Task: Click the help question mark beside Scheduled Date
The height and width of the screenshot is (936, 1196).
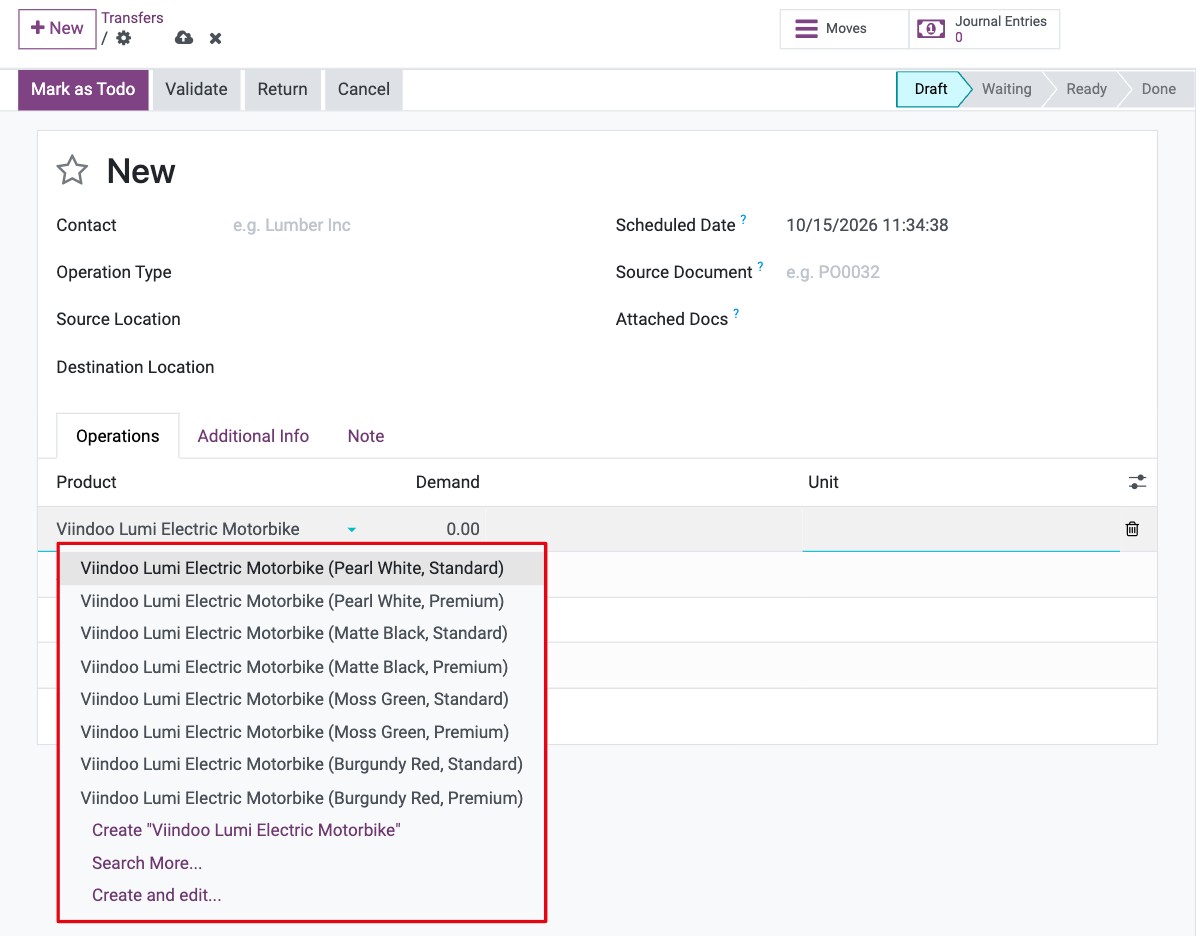Action: (x=744, y=219)
